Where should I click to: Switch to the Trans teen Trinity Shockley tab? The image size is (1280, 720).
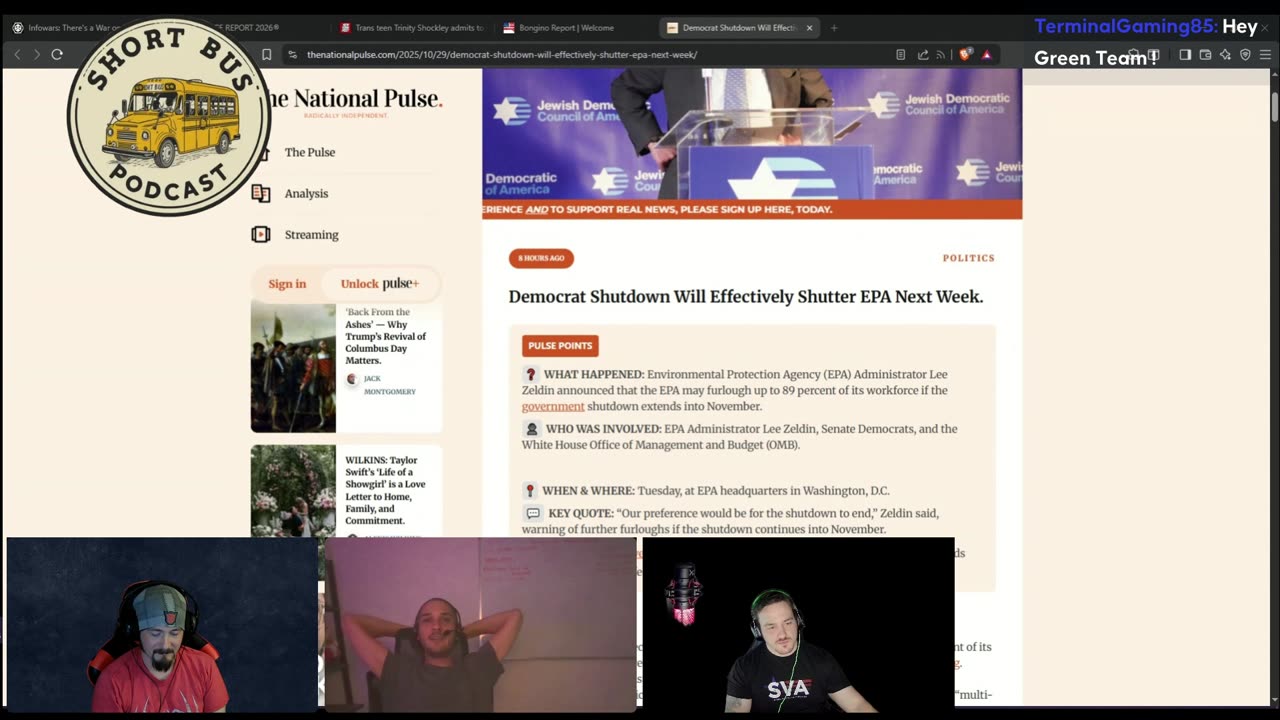tap(411, 28)
